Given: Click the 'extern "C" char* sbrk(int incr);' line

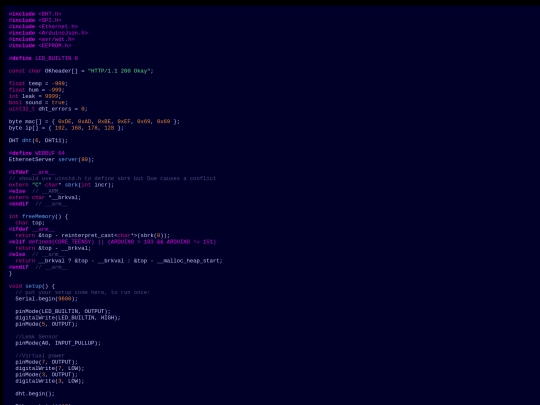Looking at the screenshot, I should (61, 185).
